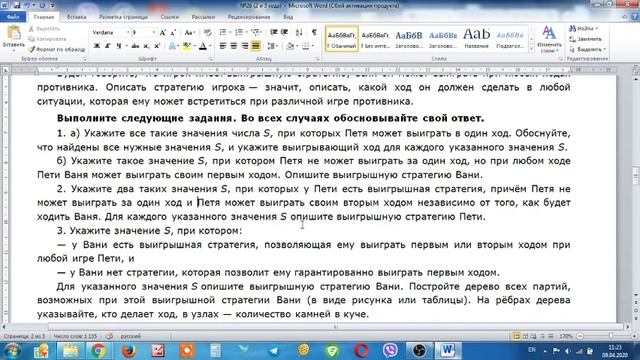Click the Copy (Копировать) command
Image resolution: width=640 pixels, height=360 pixels.
point(47,39)
